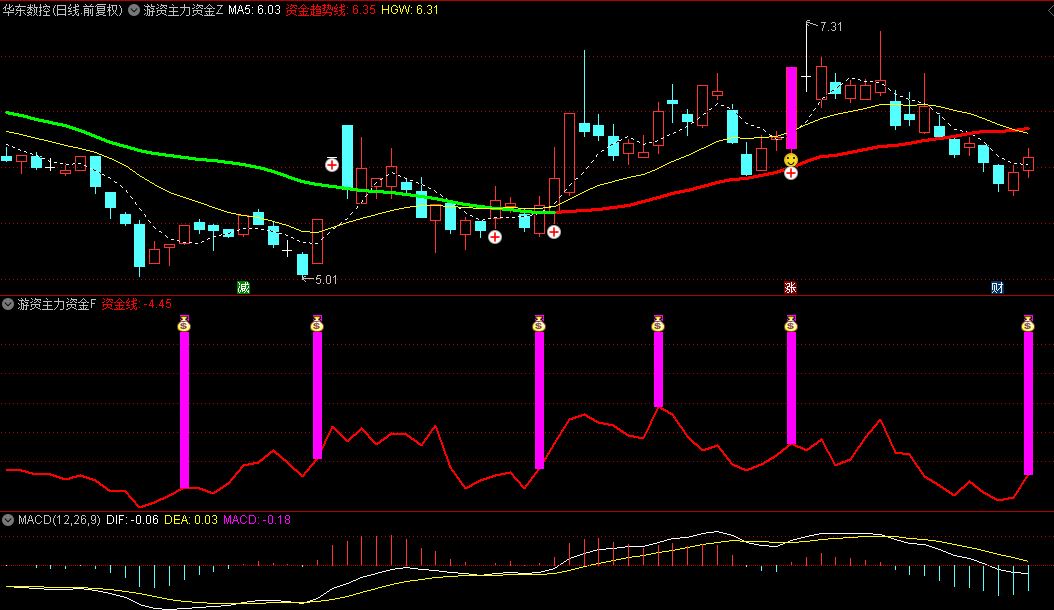This screenshot has width=1054, height=610.
Task: Click the money bag icon below the 5.01 low
Action: coord(317,324)
